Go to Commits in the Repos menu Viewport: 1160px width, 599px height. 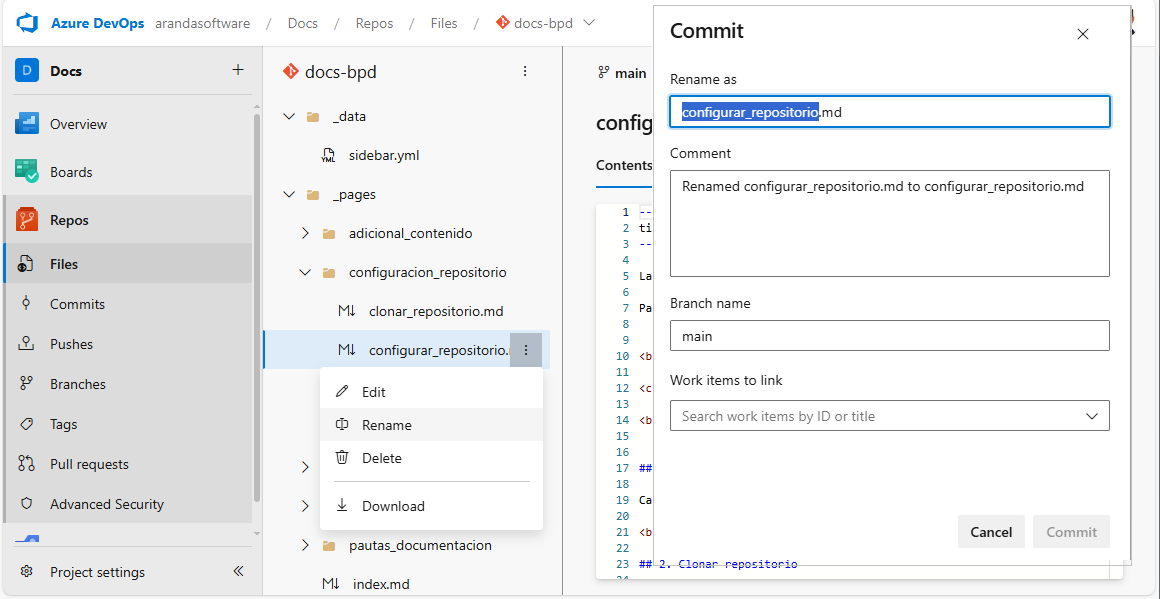point(77,304)
